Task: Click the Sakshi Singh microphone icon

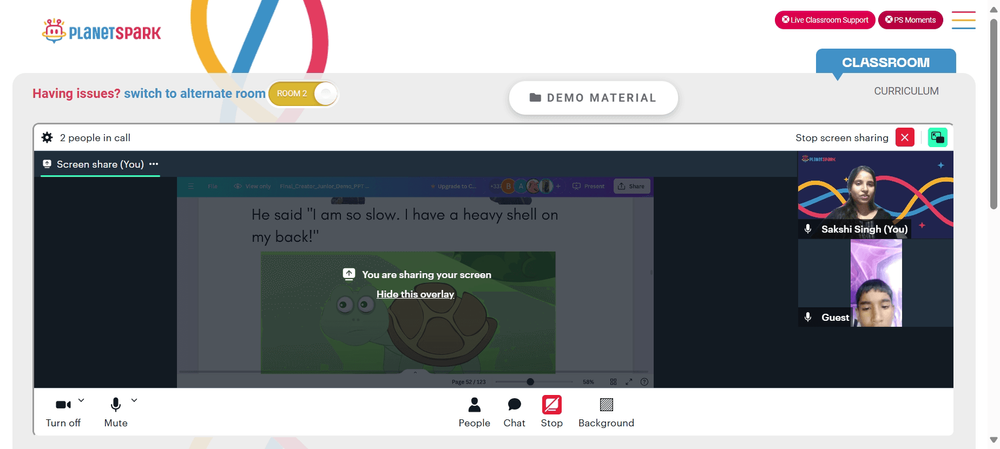Action: [808, 229]
